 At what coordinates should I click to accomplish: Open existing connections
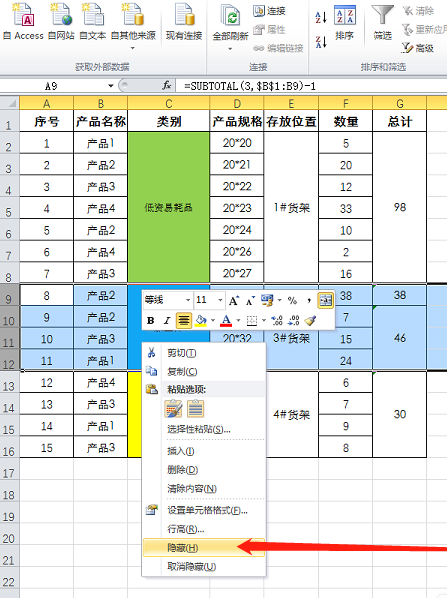click(x=184, y=22)
